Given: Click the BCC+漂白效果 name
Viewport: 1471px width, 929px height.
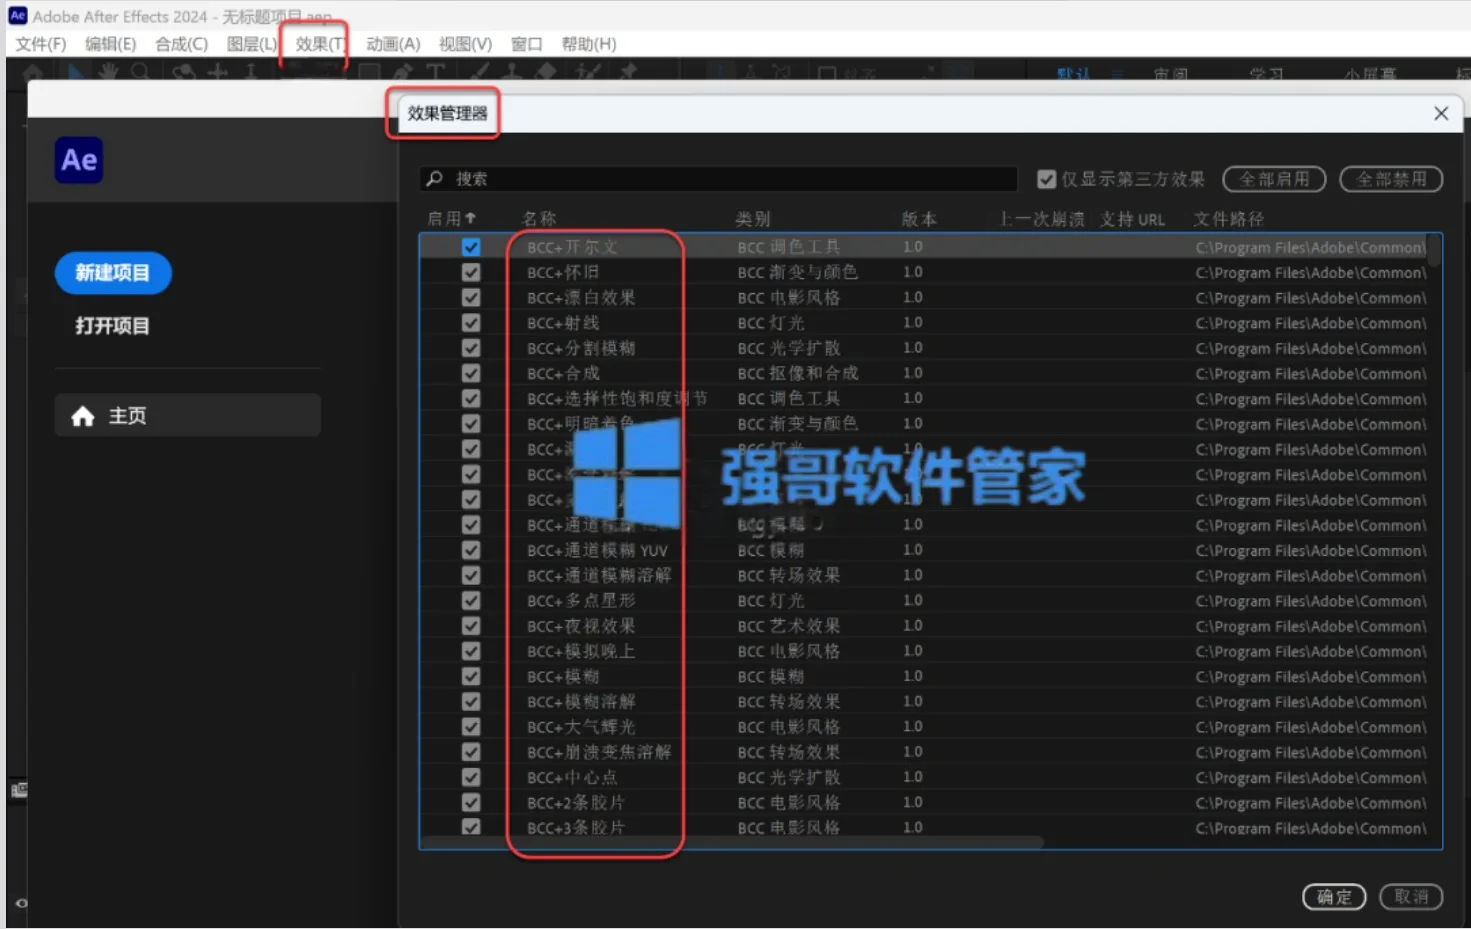Looking at the screenshot, I should tap(581, 297).
